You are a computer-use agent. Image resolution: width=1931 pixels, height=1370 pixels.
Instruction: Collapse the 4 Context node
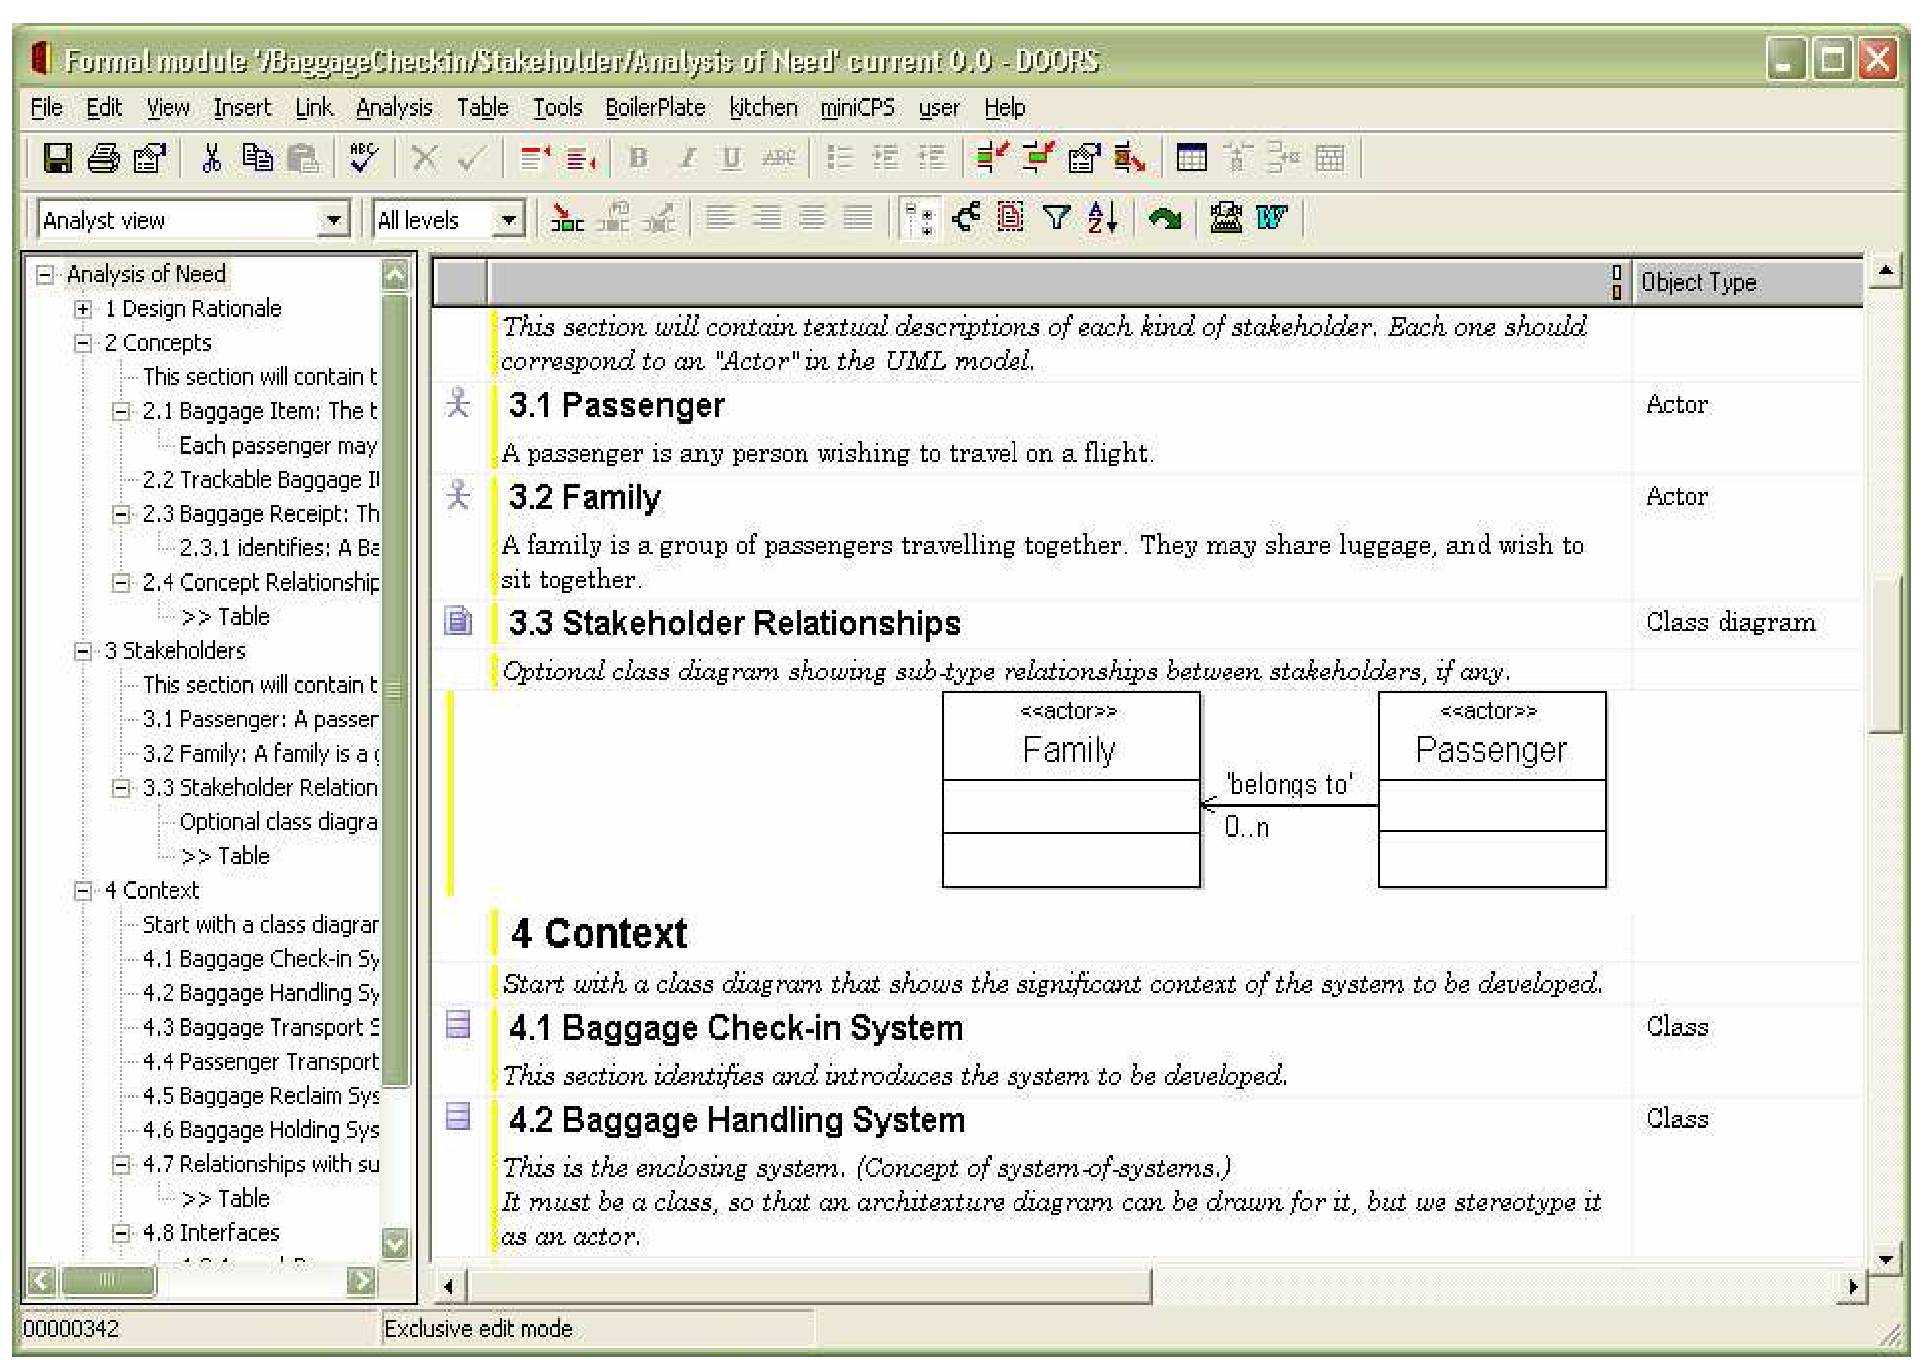coord(83,890)
